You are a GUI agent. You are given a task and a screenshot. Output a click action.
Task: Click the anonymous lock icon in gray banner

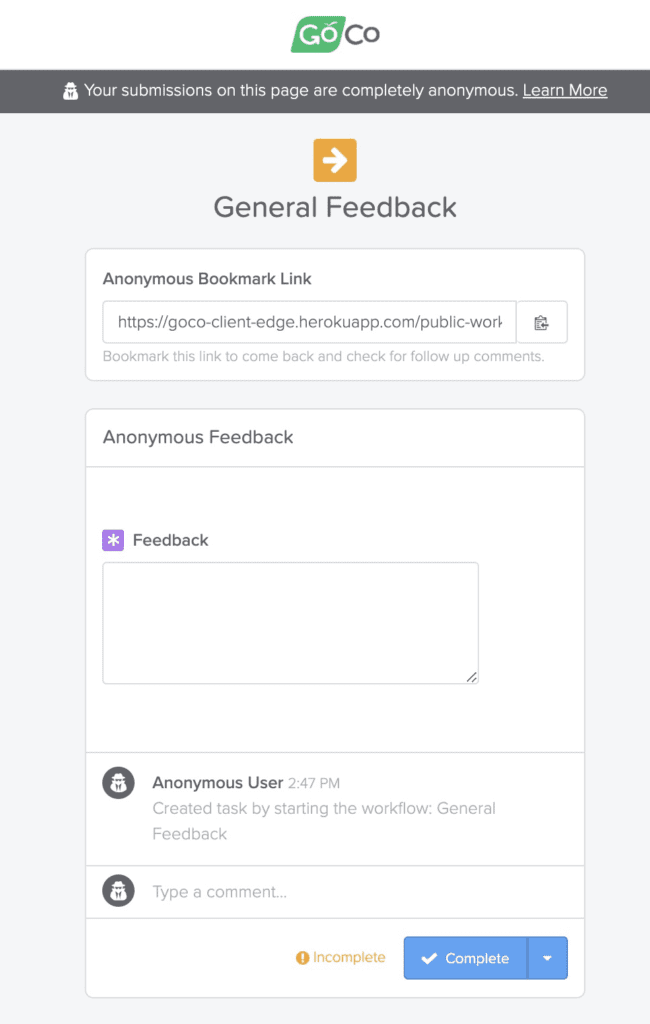pos(70,90)
